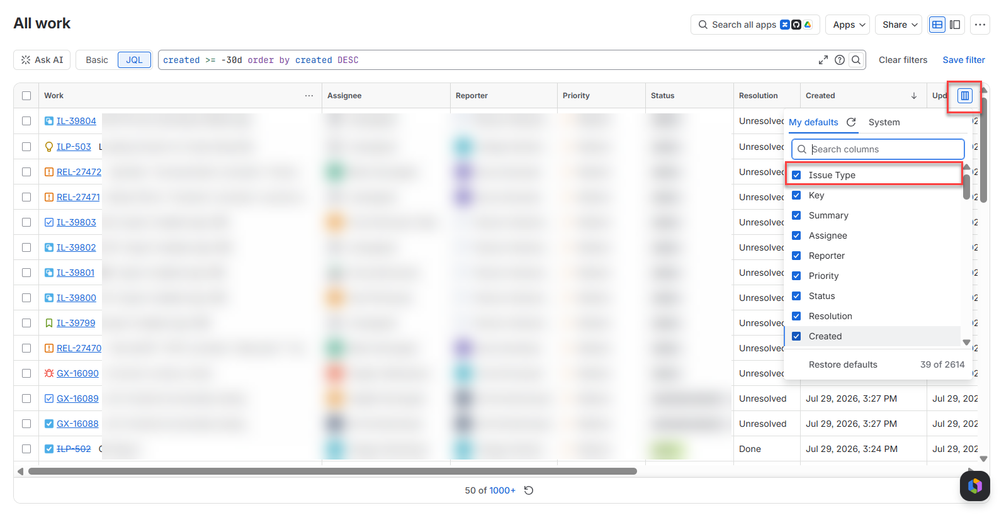Screen dimensions: 999x515
Task: Open JQL syntax help icon
Action: pyautogui.click(x=840, y=60)
